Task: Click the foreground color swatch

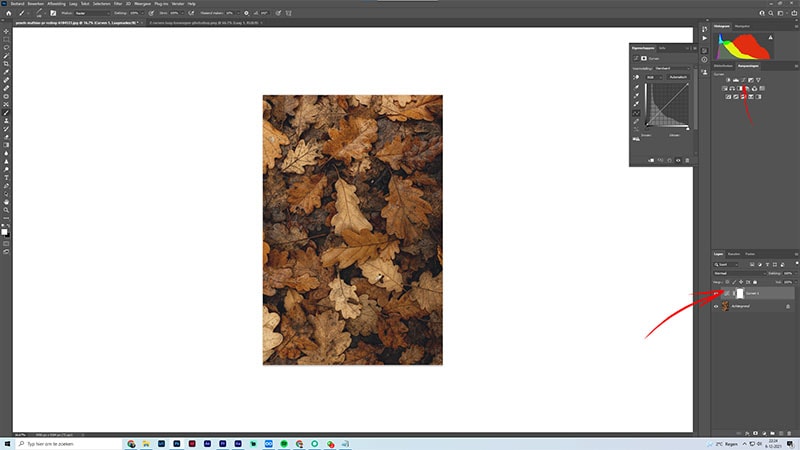Action: click(4, 232)
